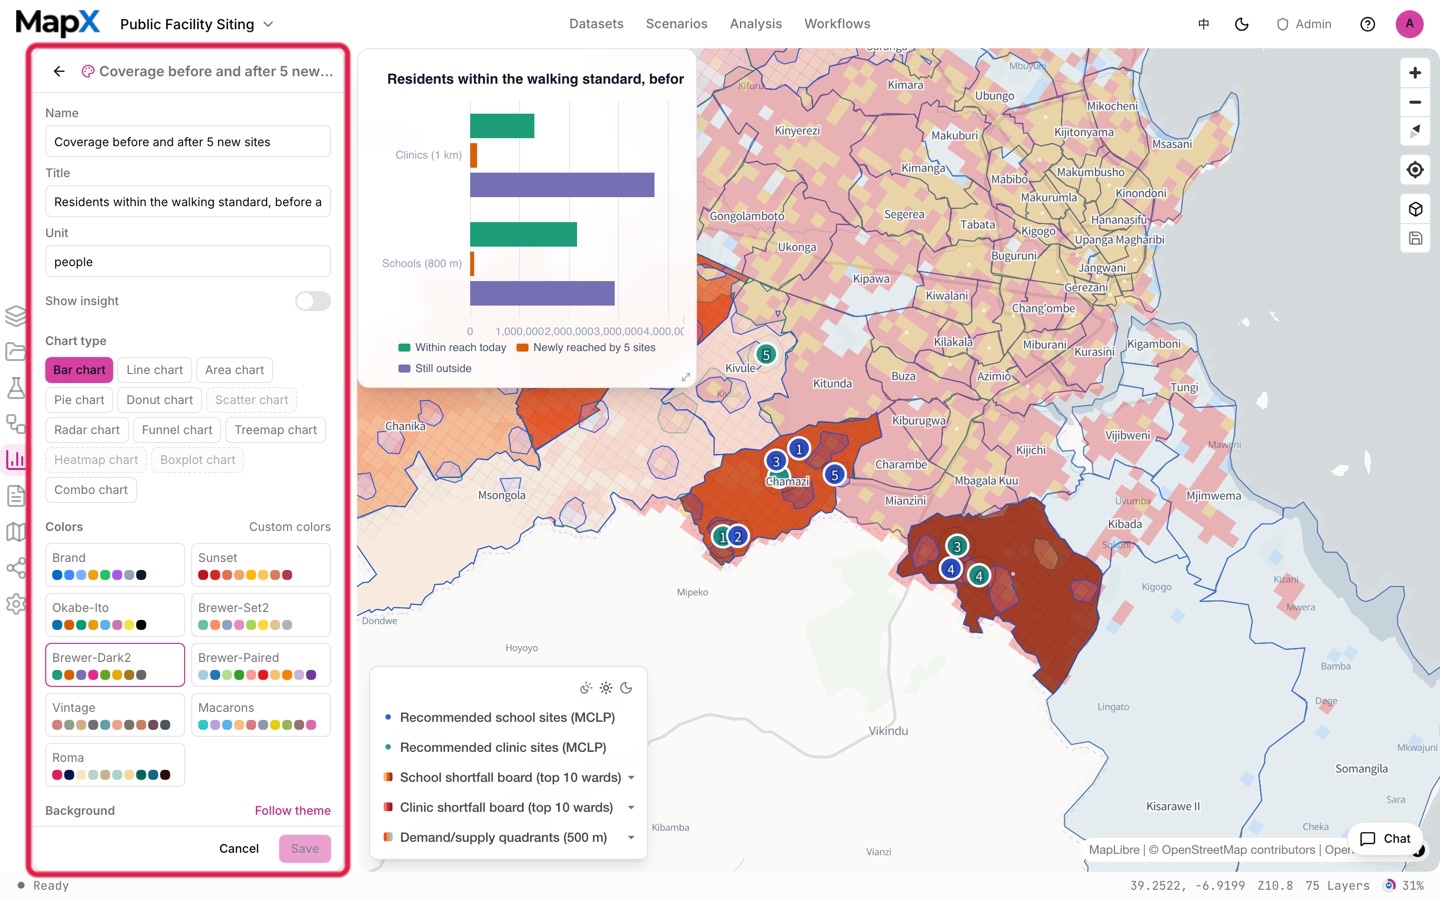Select the Combo chart type

(x=91, y=490)
